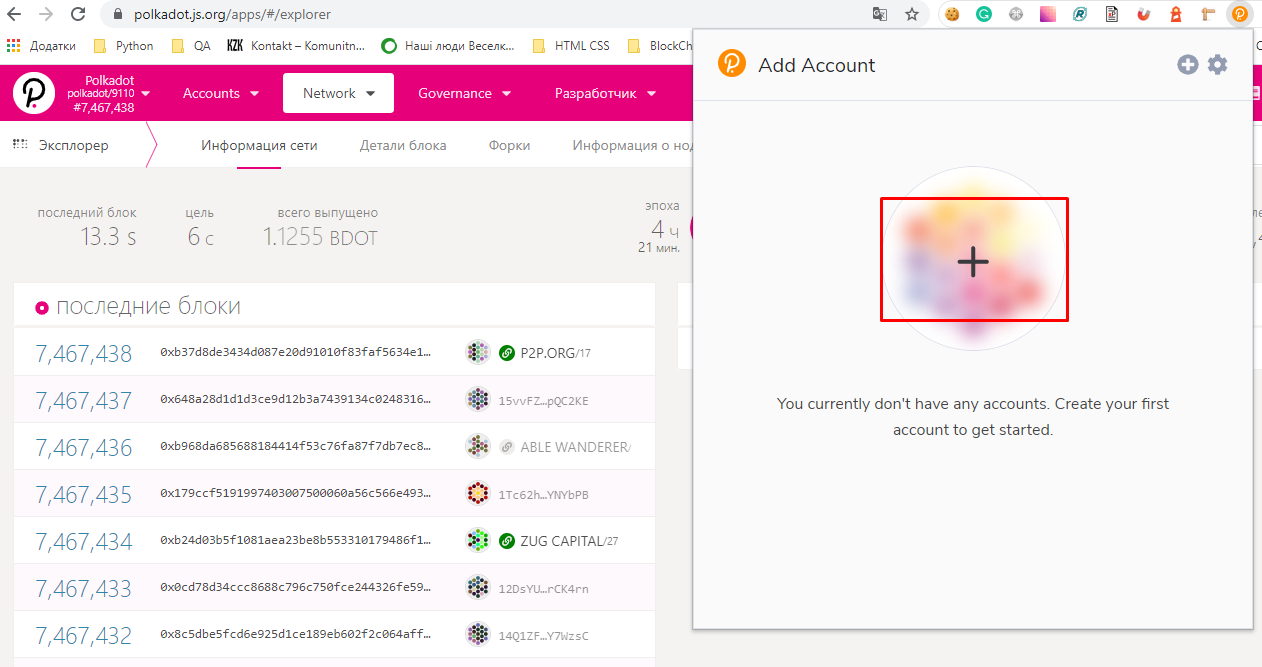The width and height of the screenshot is (1262, 667).
Task: Click the 15vvFZ...pQC2KE validator address
Action: tap(544, 401)
